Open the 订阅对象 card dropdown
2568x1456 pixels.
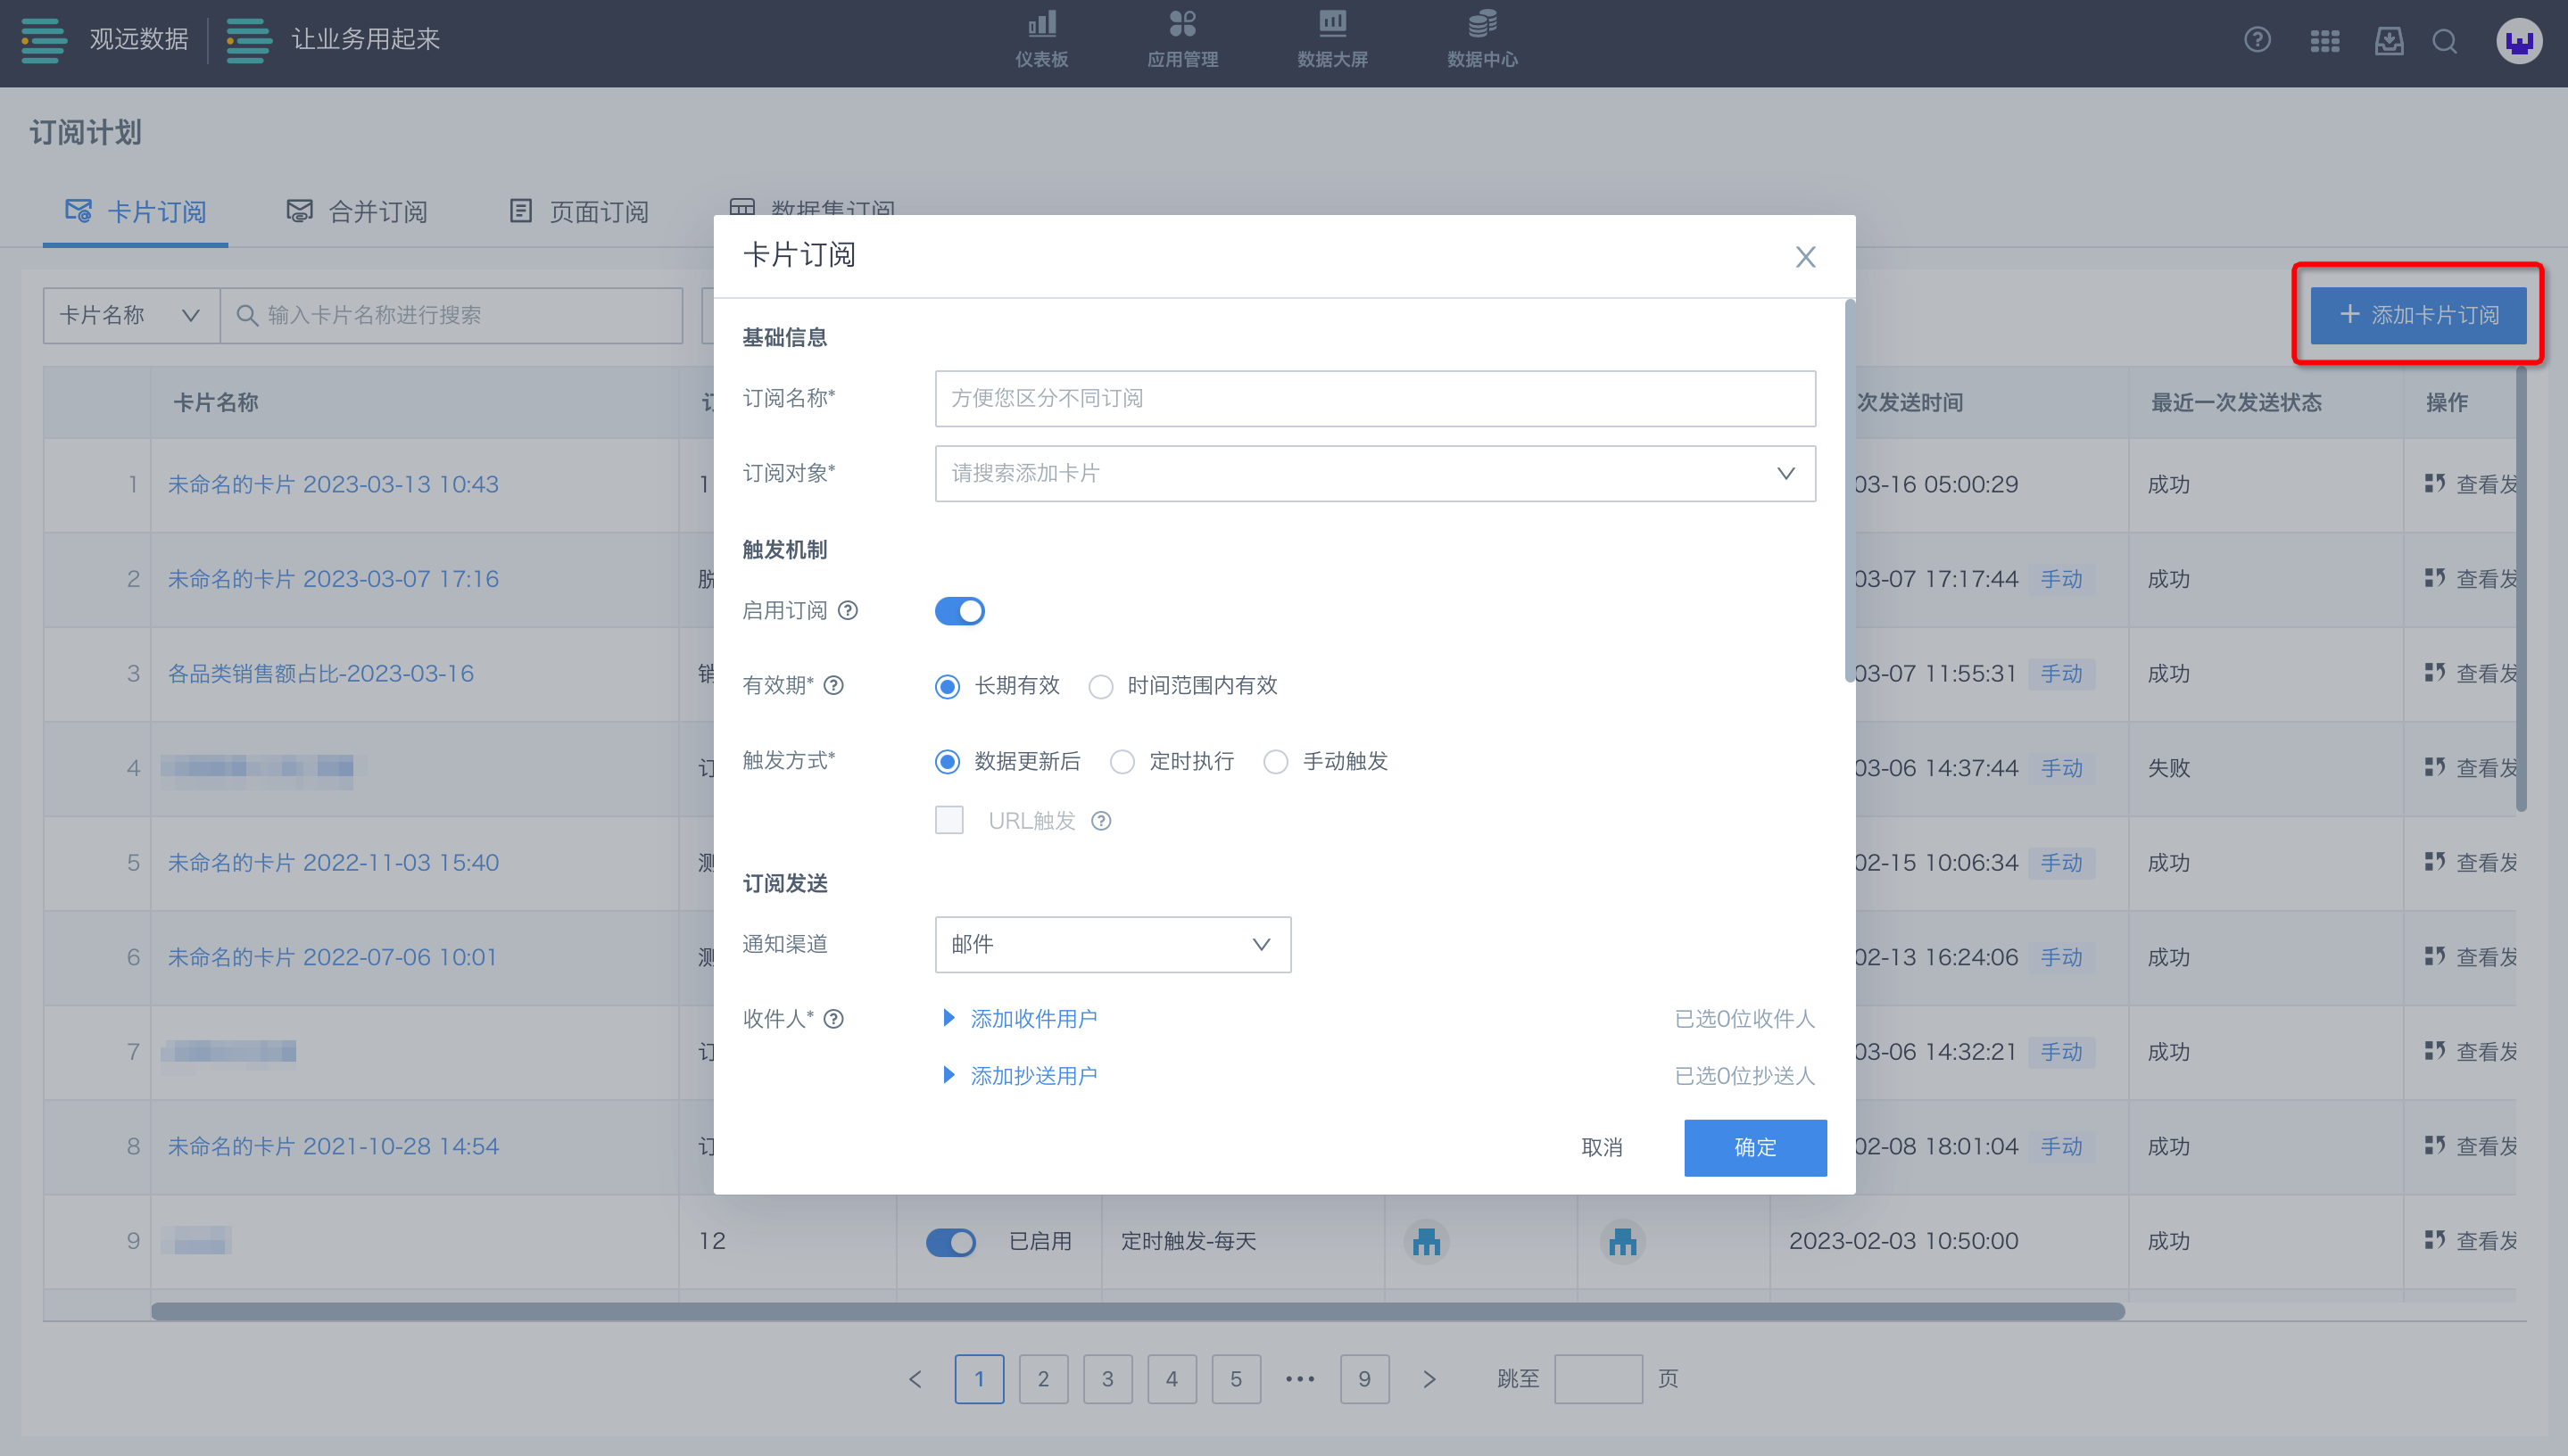tap(1375, 473)
